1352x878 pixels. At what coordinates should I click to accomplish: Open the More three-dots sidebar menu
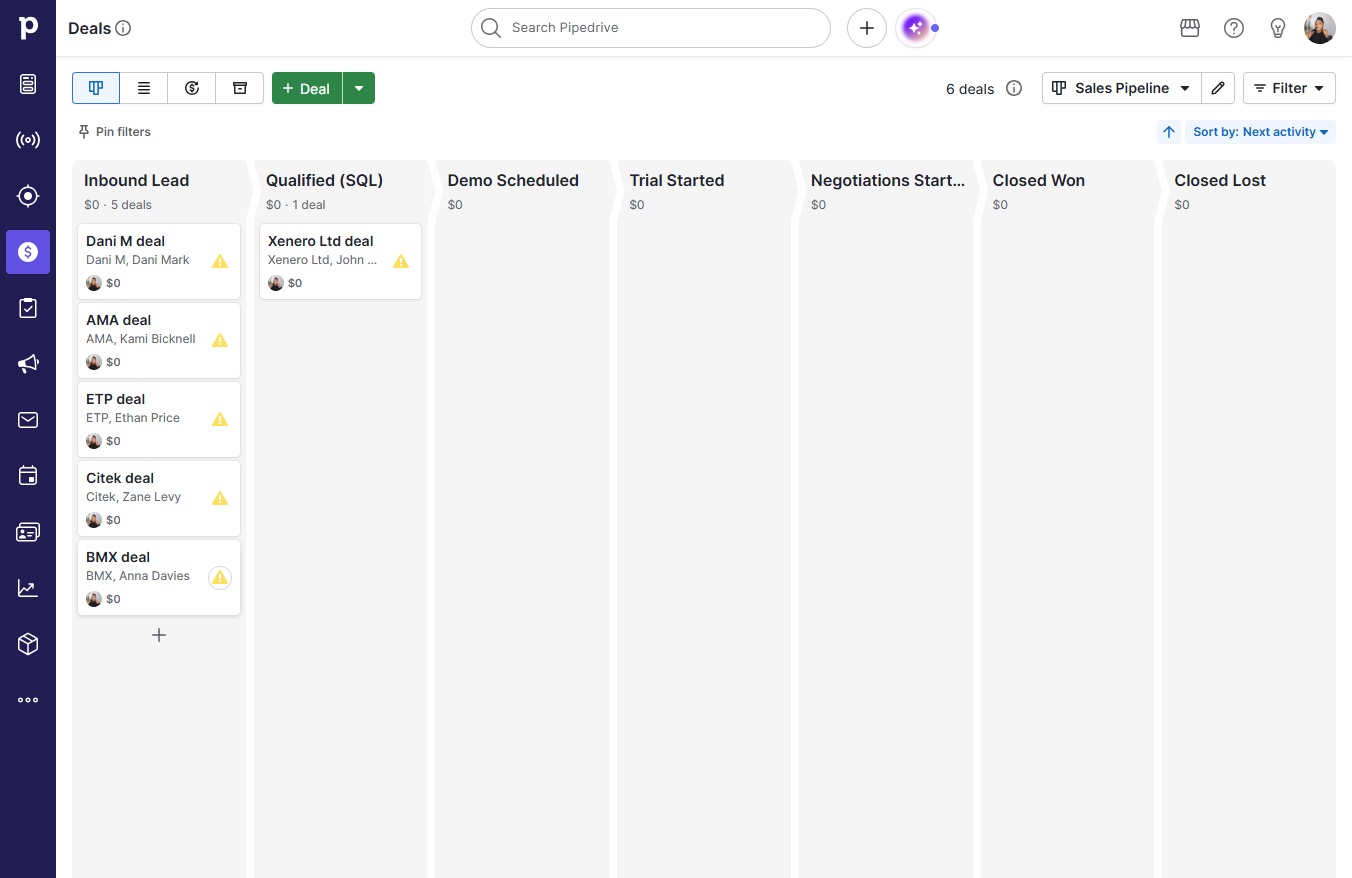(28, 700)
